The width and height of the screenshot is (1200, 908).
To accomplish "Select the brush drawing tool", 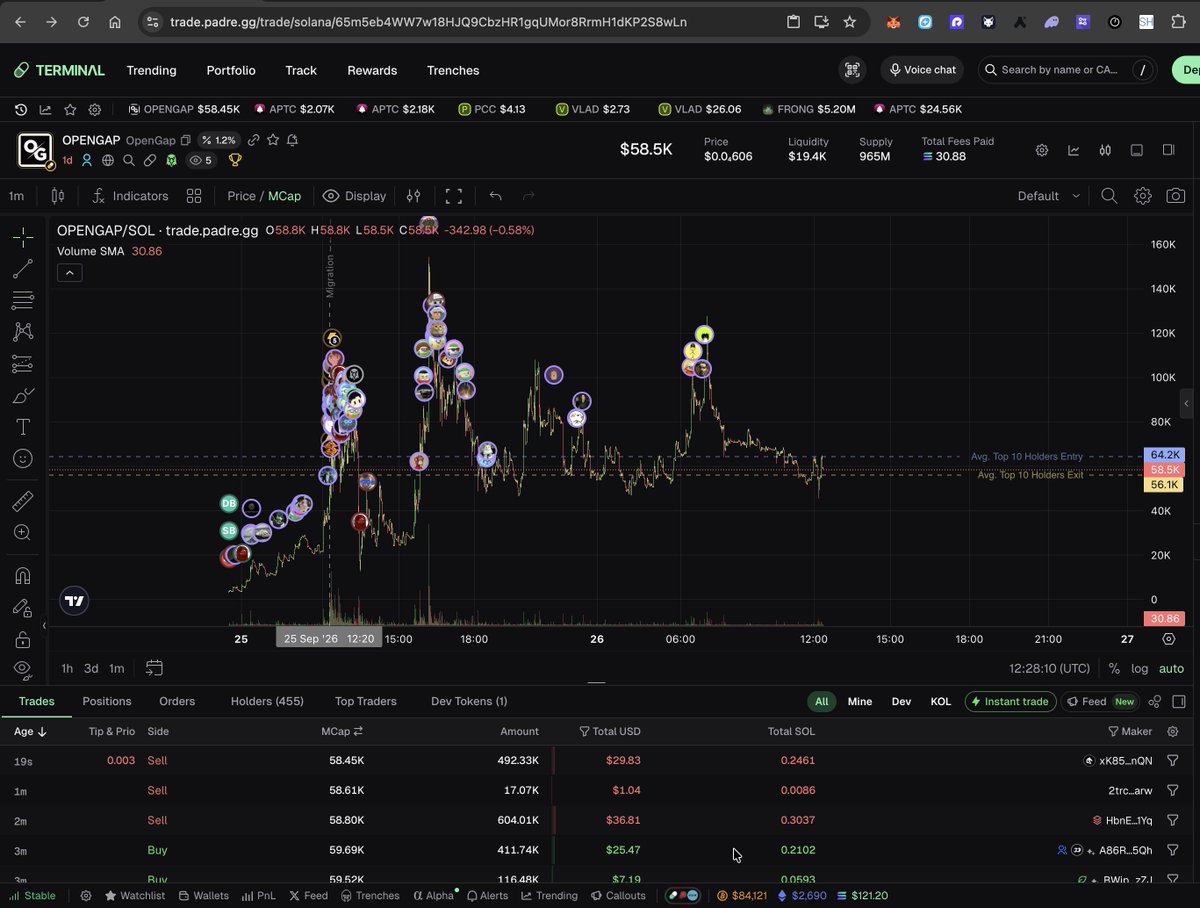I will (x=23, y=396).
